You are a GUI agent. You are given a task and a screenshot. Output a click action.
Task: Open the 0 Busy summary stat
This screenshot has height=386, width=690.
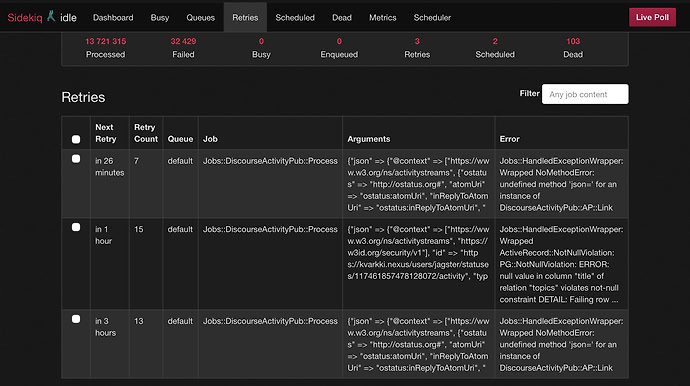tap(261, 48)
